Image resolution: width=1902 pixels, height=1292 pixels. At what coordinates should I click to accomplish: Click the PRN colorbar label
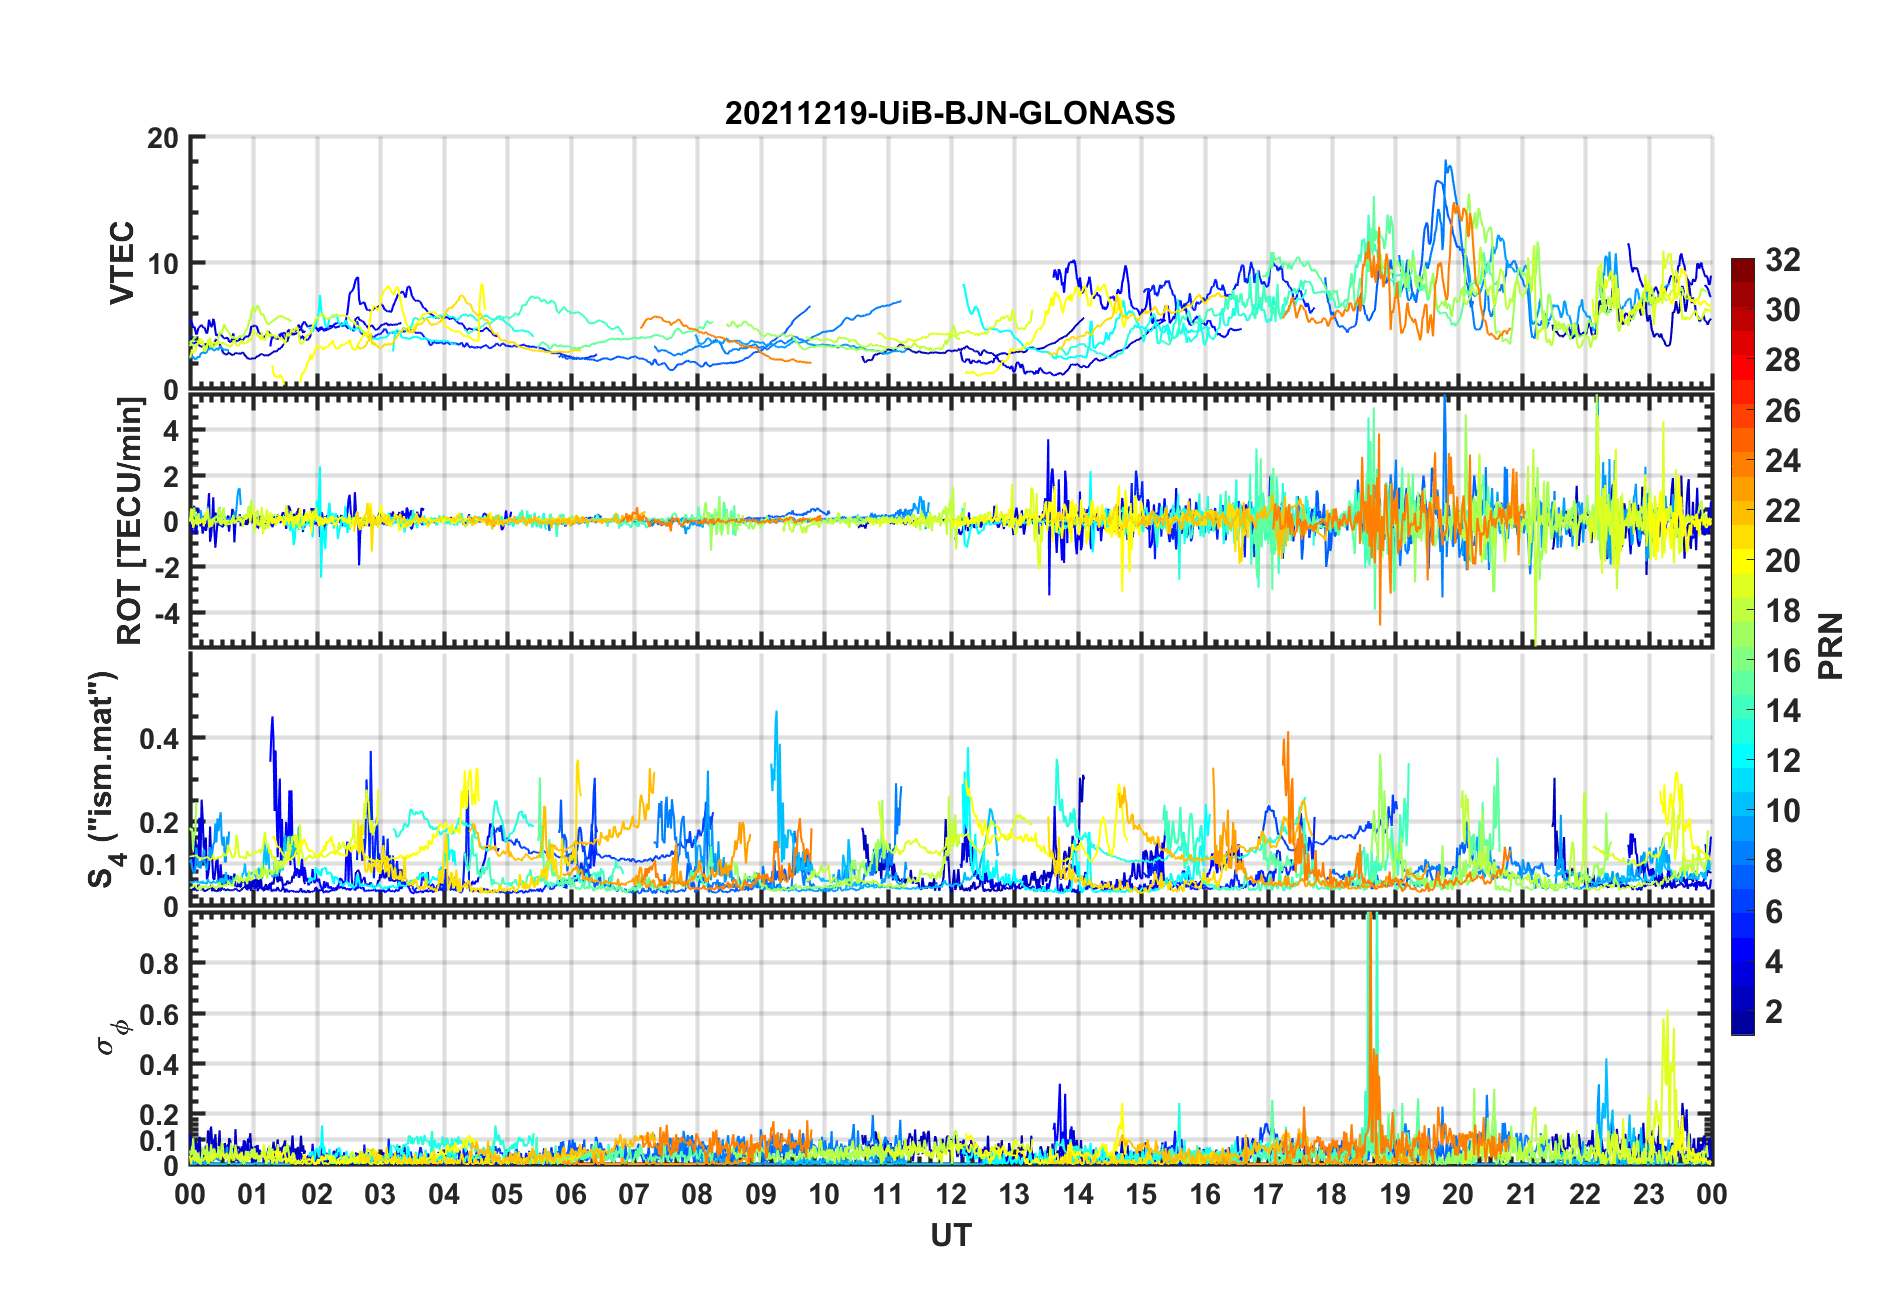point(1830,646)
